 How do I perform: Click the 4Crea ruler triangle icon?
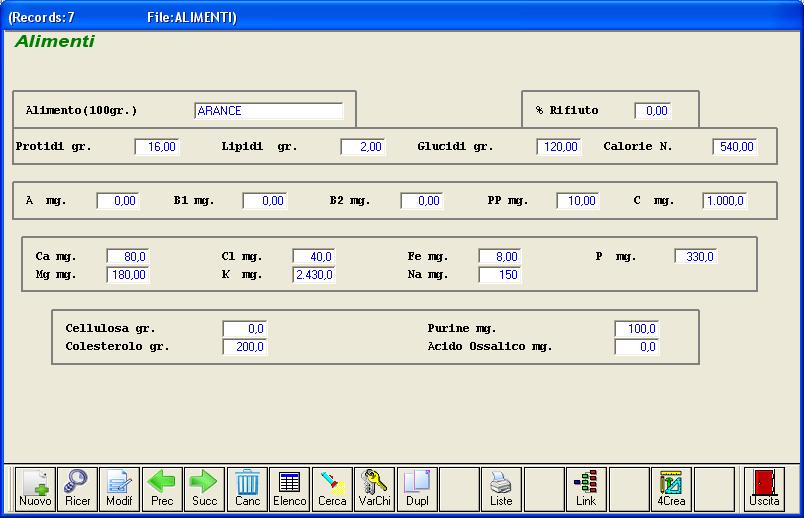point(671,489)
